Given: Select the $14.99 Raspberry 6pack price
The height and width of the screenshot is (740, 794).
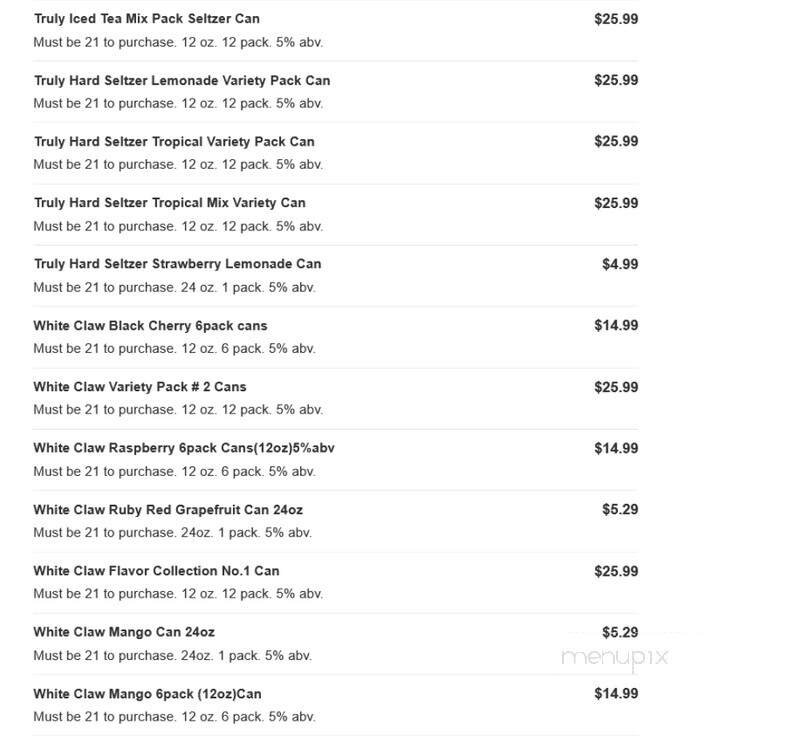Looking at the screenshot, I should [x=615, y=448].
